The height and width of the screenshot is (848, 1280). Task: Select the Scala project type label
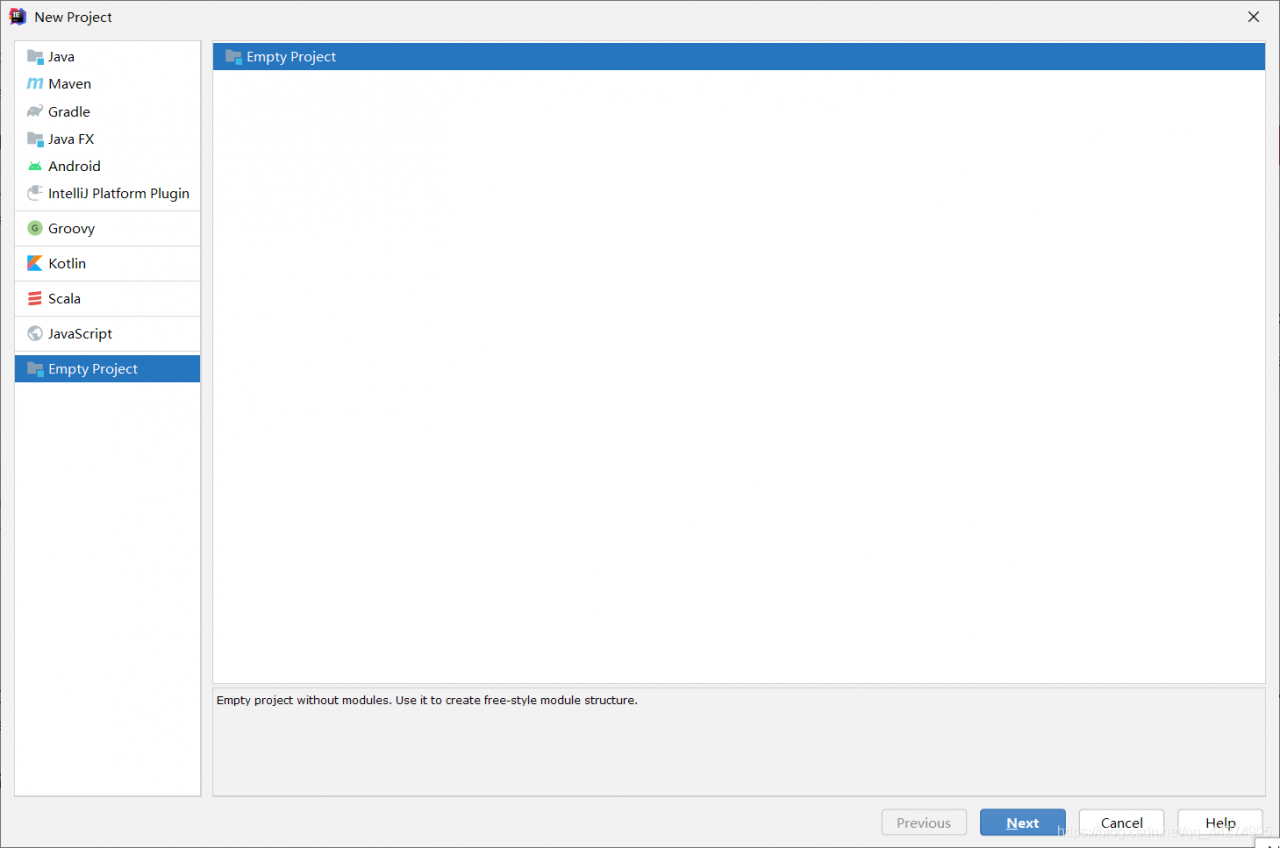(64, 299)
